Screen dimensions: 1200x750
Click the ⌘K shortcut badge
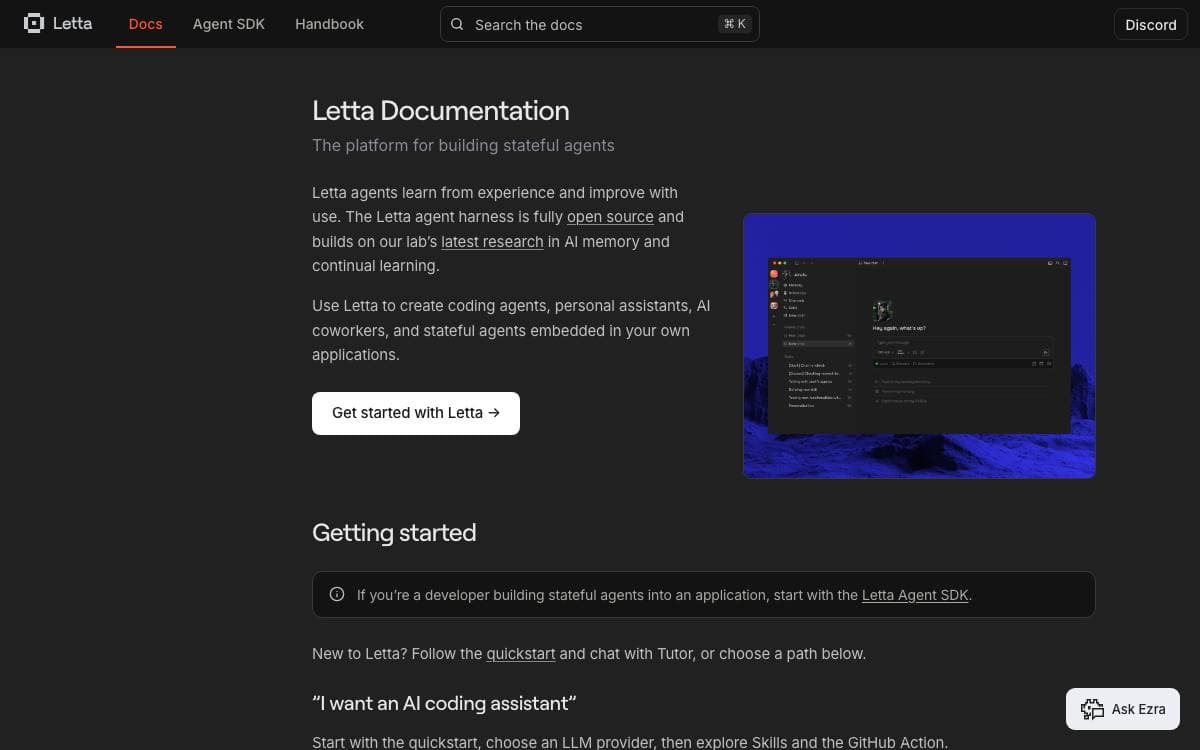tap(735, 24)
